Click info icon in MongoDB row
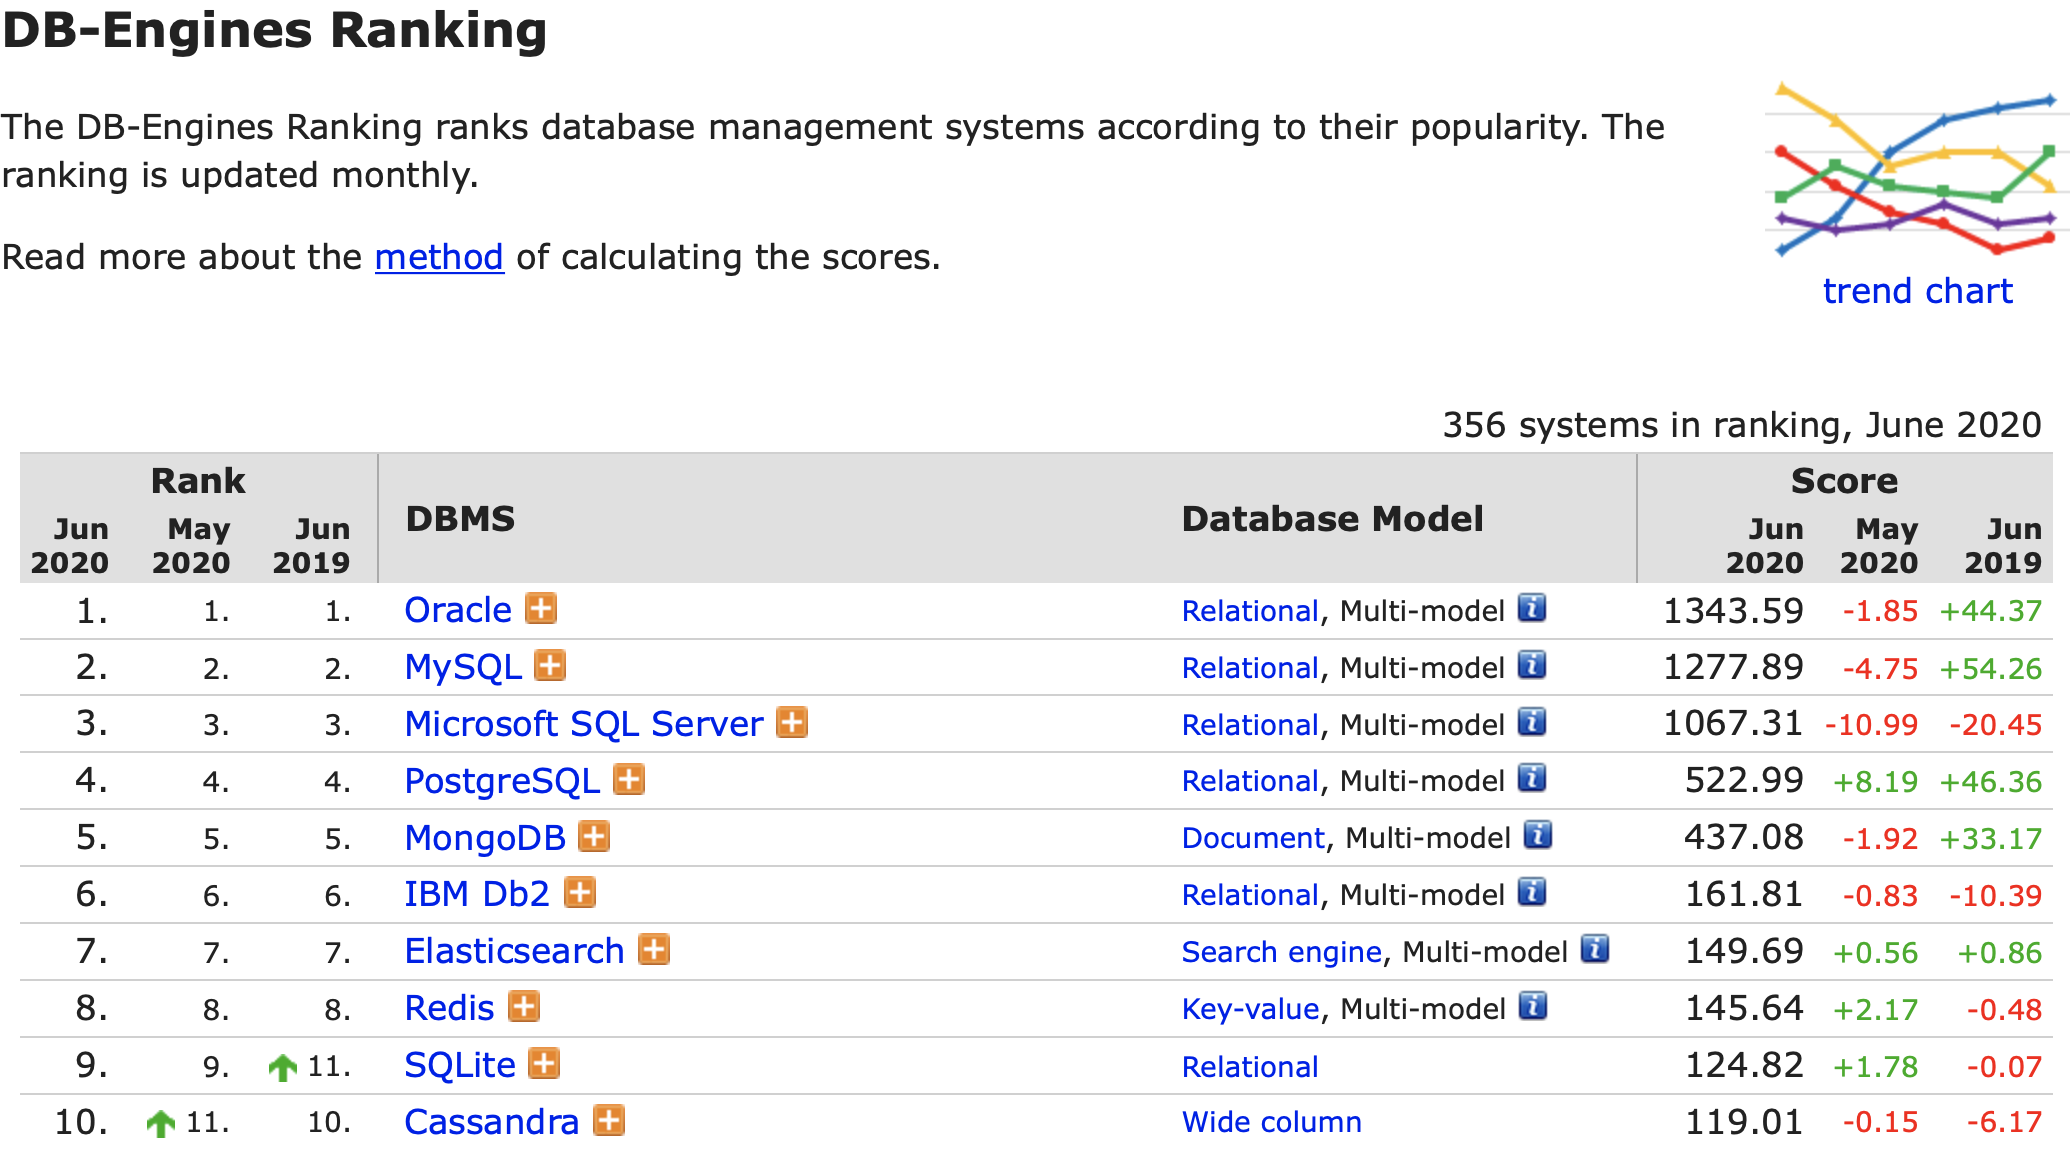Image resolution: width=2070 pixels, height=1154 pixels. pyautogui.click(x=1538, y=835)
